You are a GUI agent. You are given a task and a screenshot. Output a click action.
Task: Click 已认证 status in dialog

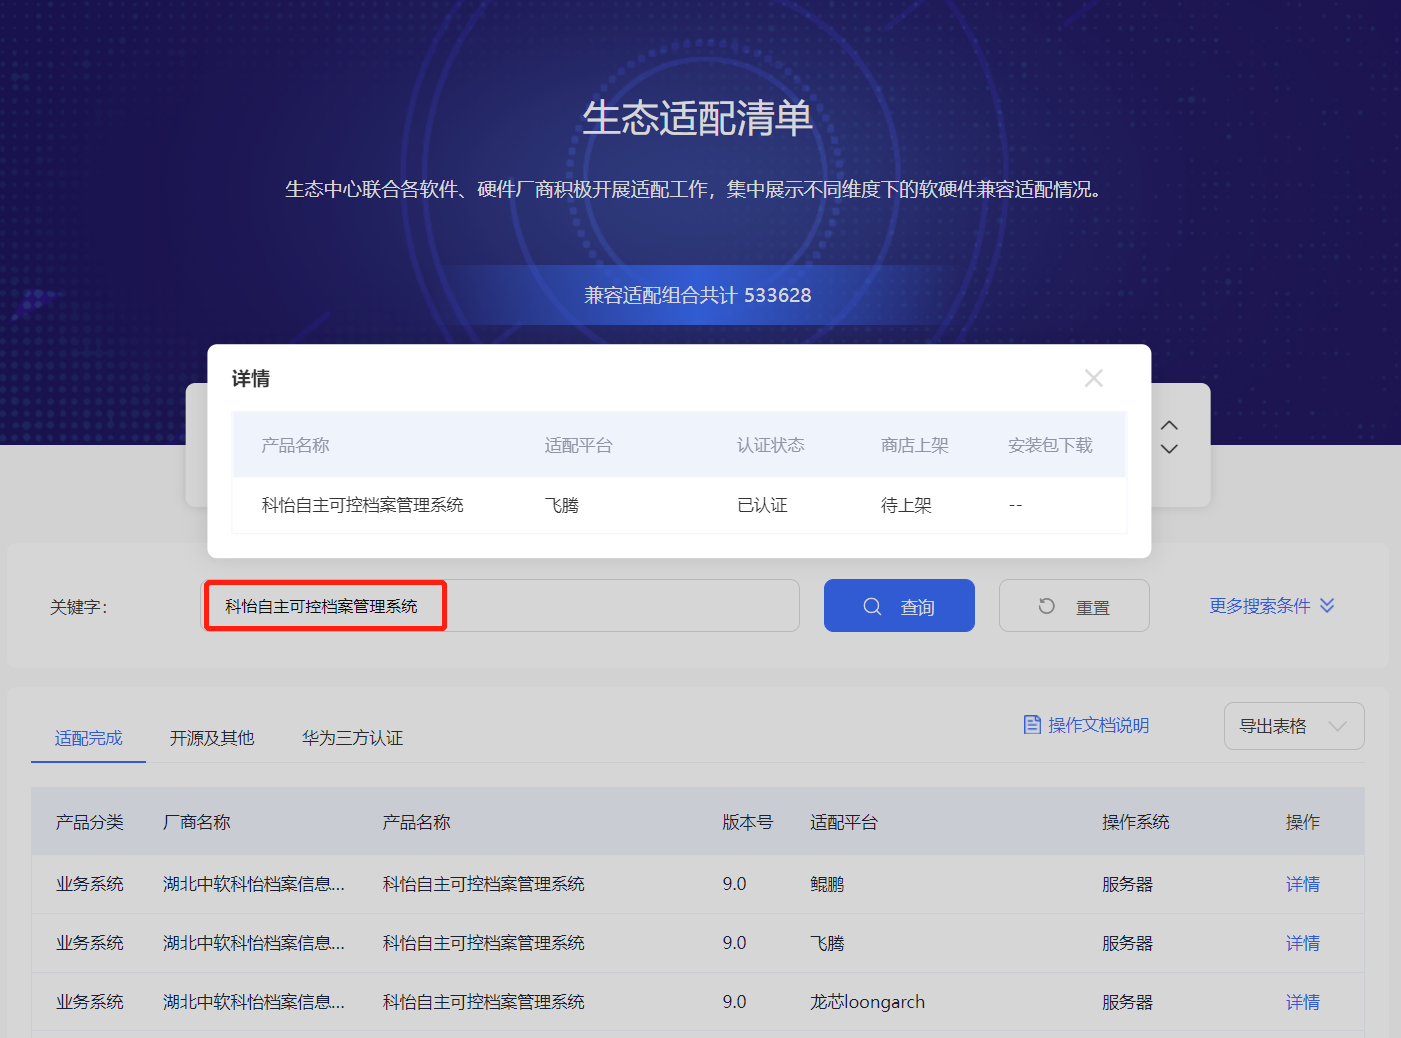tap(762, 505)
